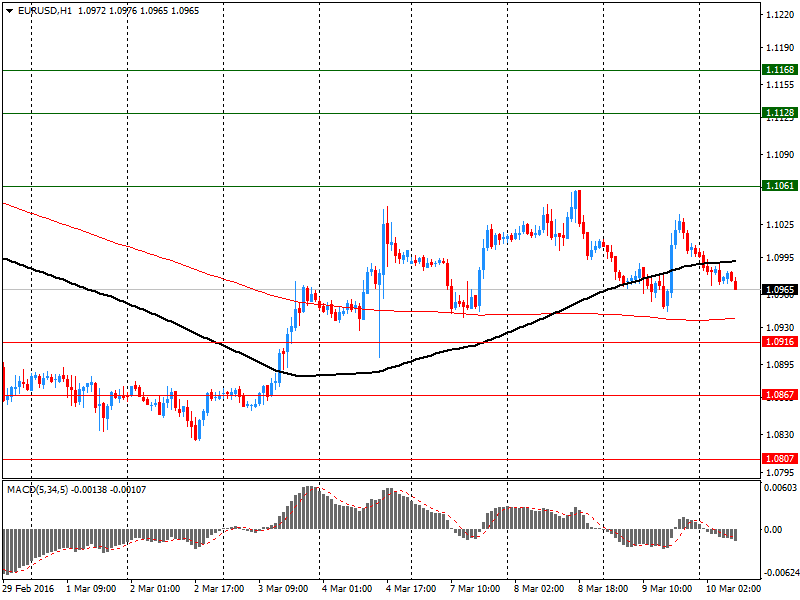Click the 4 Mar 17:00 time label
The image size is (800, 600).
[411, 589]
